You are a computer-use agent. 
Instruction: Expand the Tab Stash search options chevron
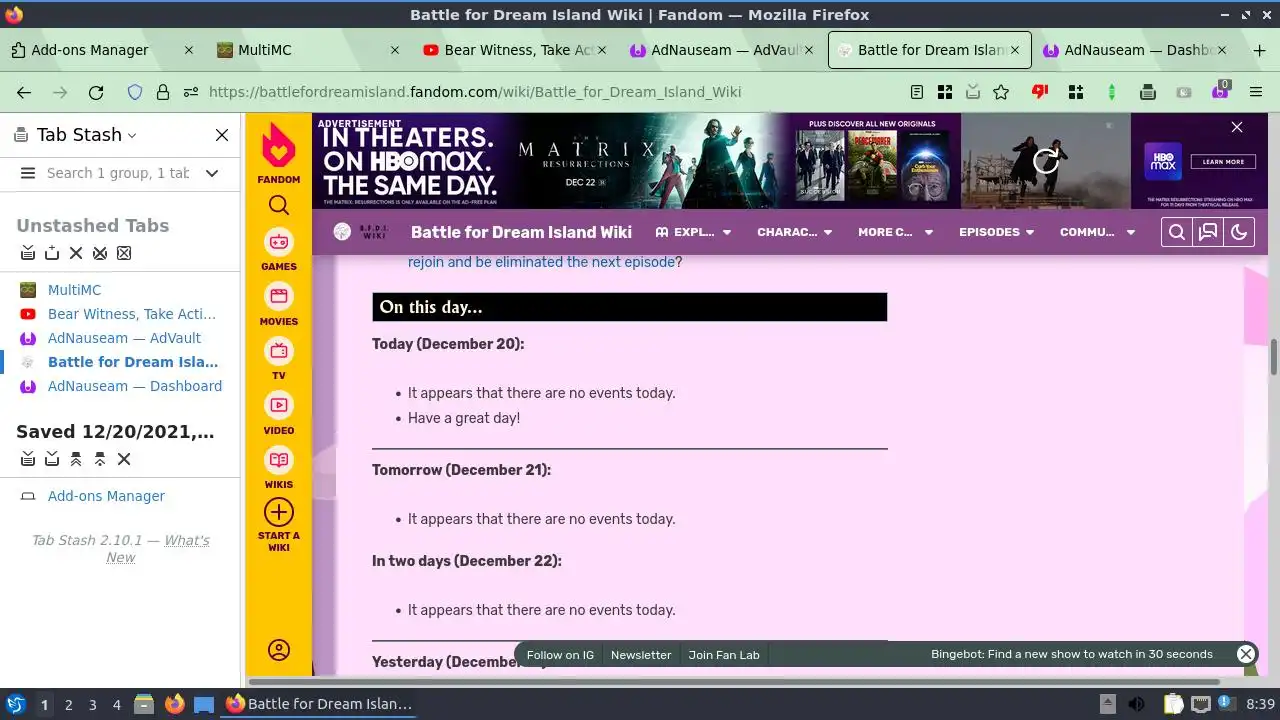[212, 173]
